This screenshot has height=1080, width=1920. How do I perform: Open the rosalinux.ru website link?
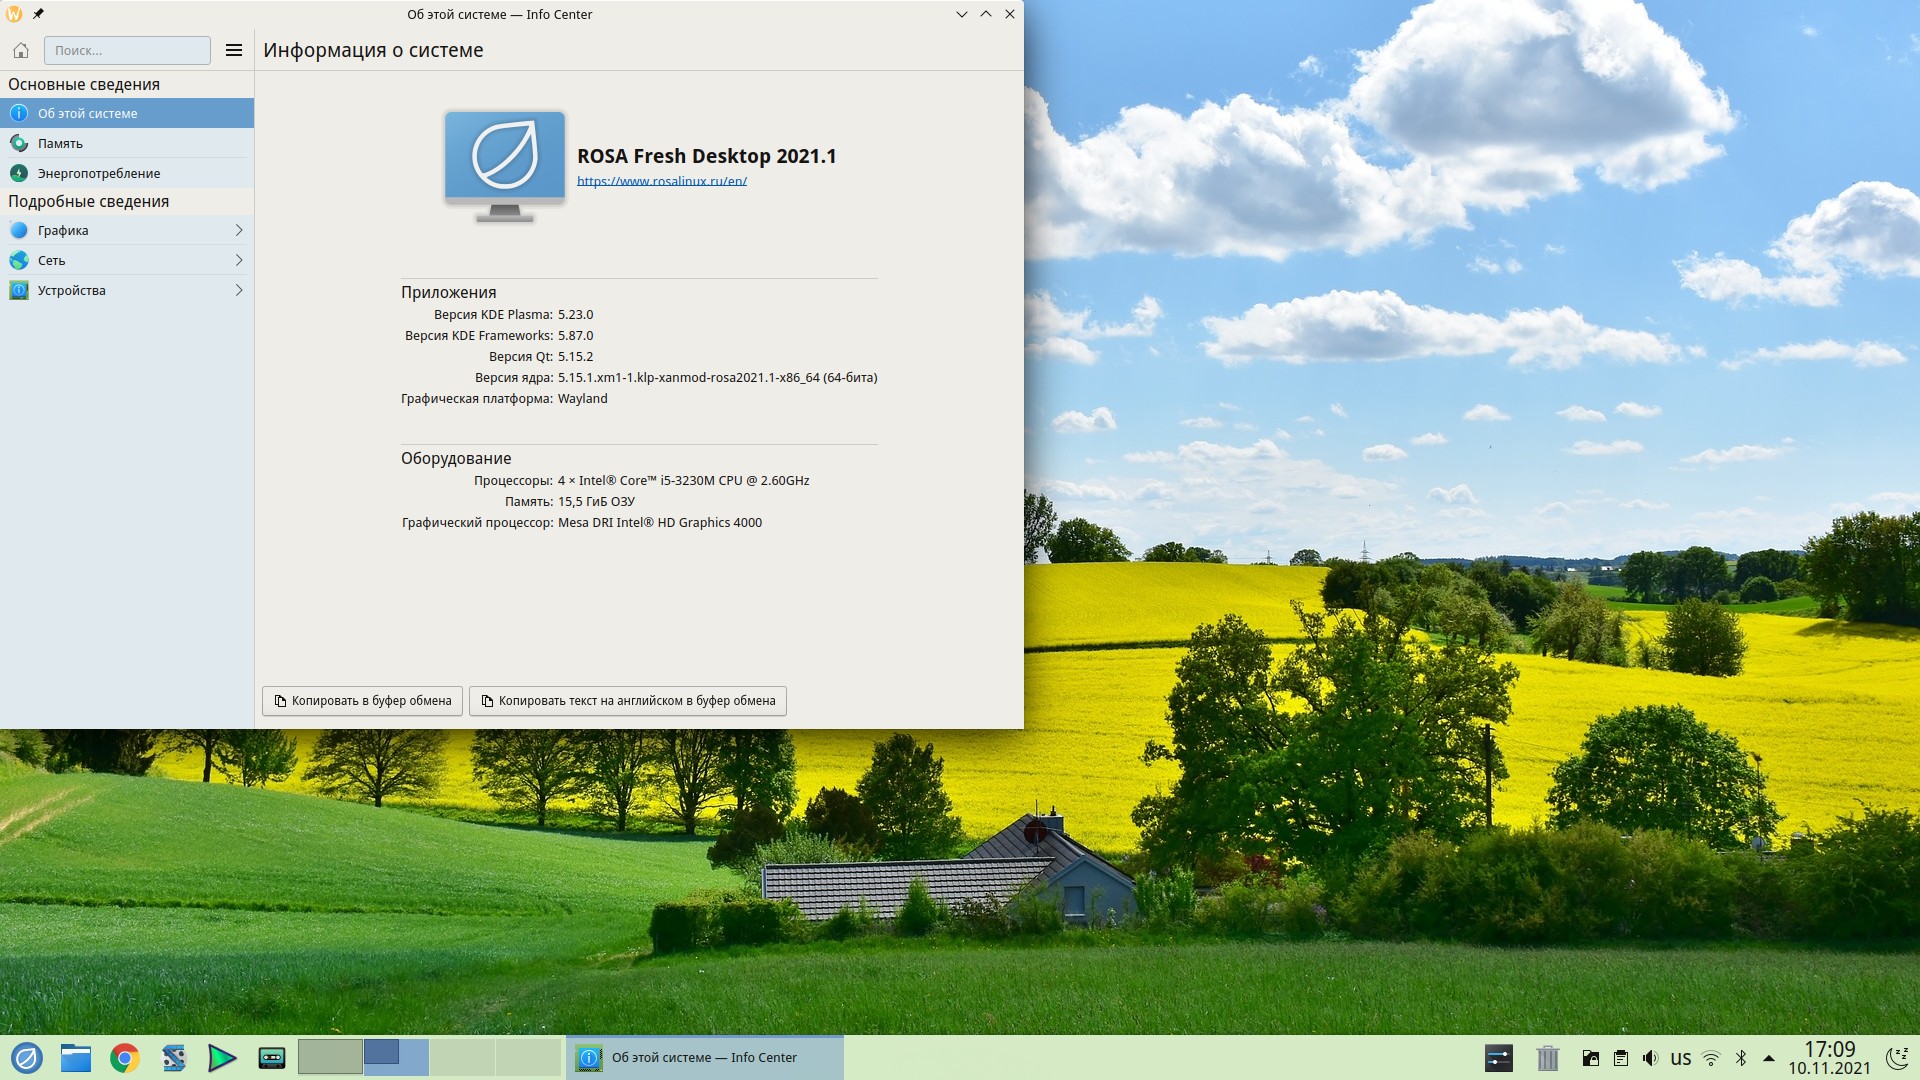(x=661, y=181)
